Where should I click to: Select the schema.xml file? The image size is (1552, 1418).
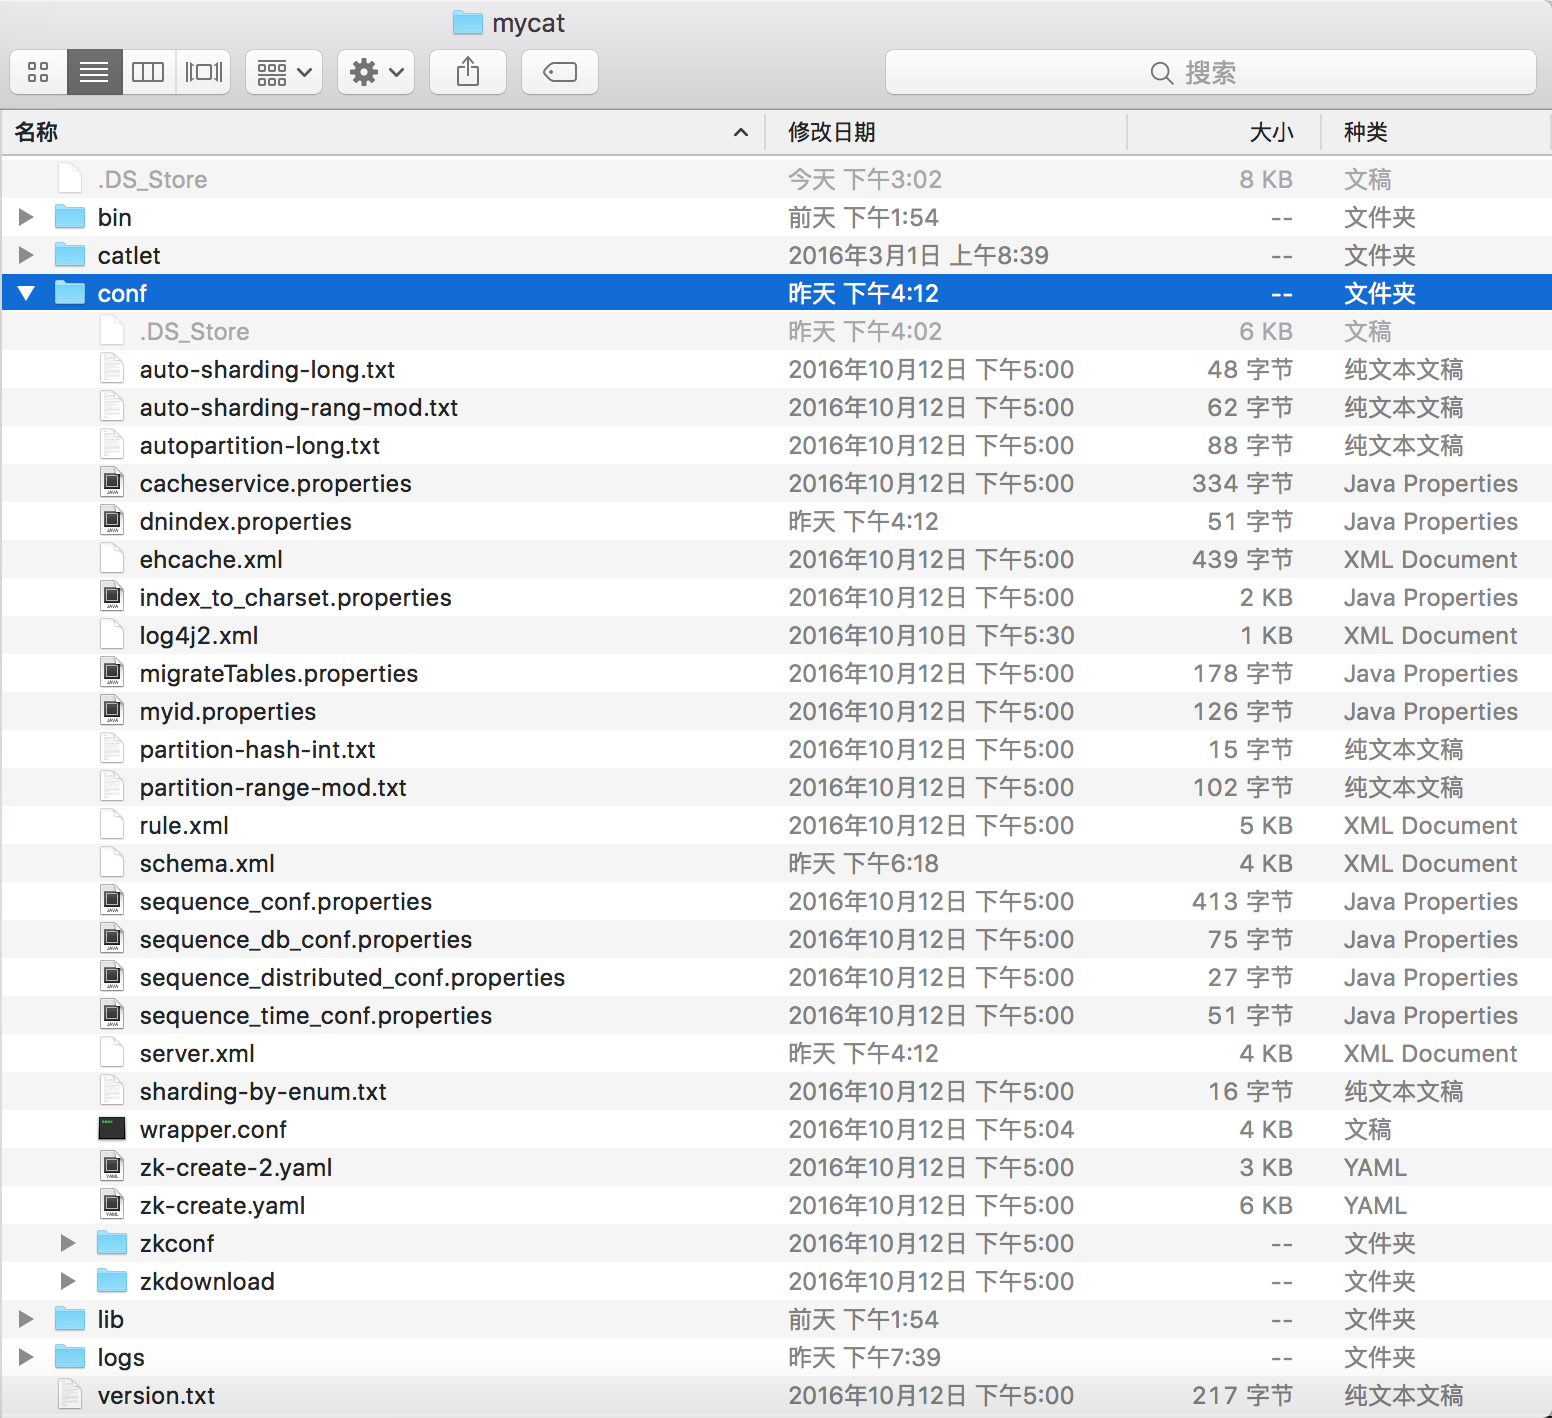pyautogui.click(x=207, y=863)
